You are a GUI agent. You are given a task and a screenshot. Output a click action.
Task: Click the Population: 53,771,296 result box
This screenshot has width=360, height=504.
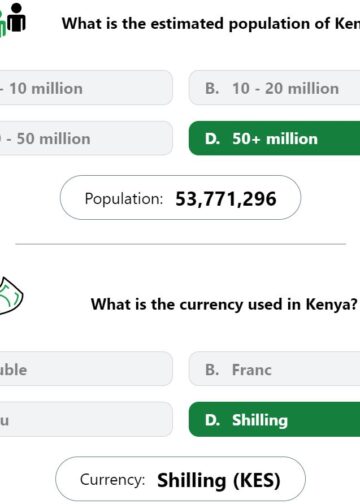[x=180, y=198]
